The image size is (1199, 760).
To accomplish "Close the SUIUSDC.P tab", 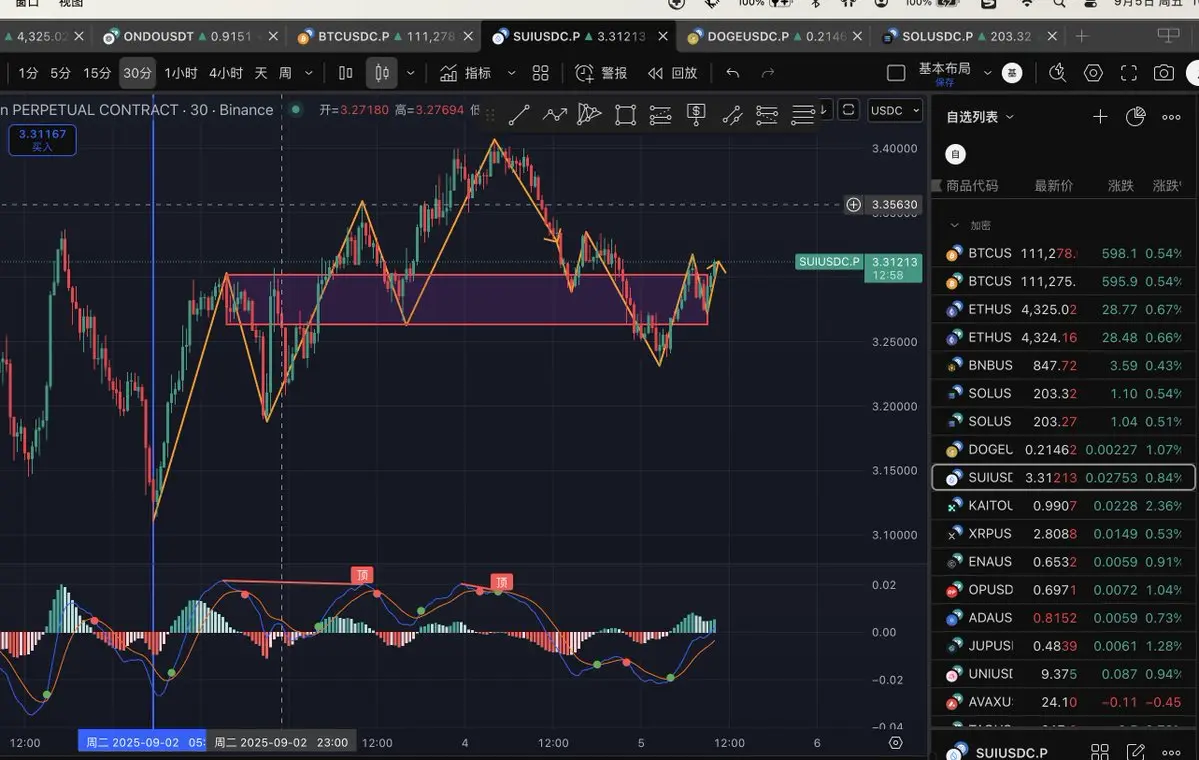I will click(663, 36).
